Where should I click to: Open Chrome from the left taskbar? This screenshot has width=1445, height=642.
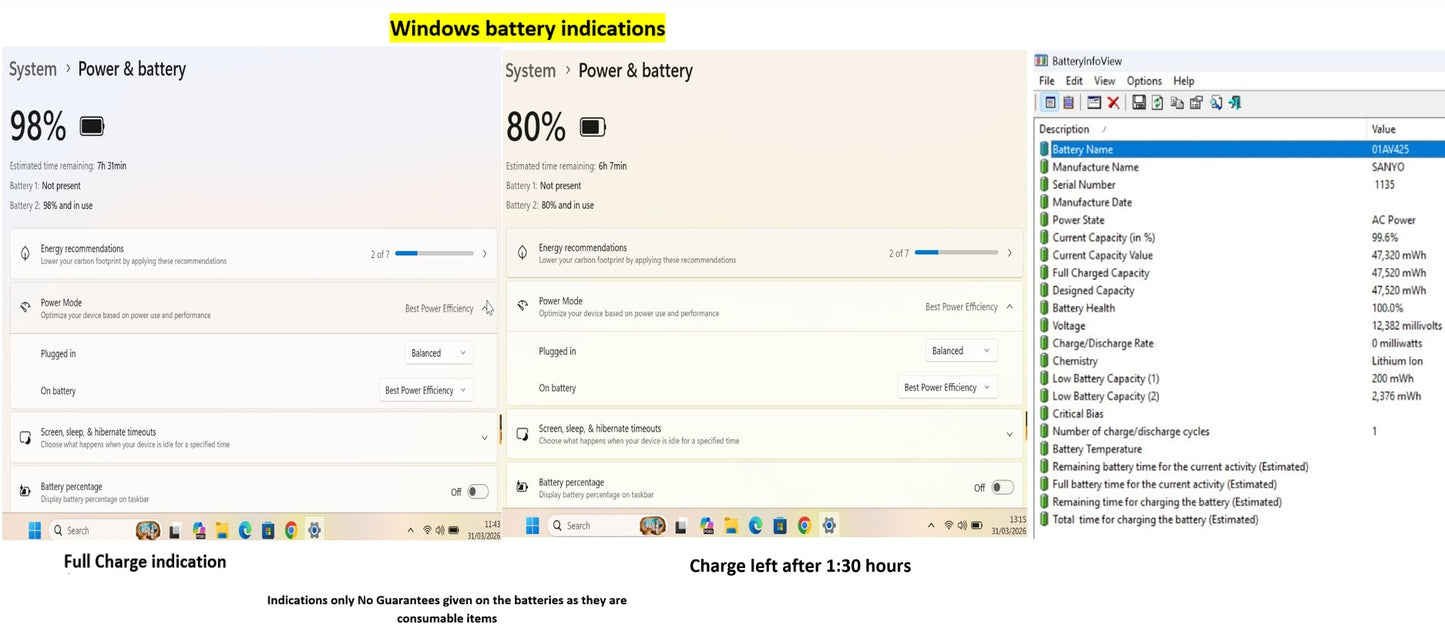291,530
